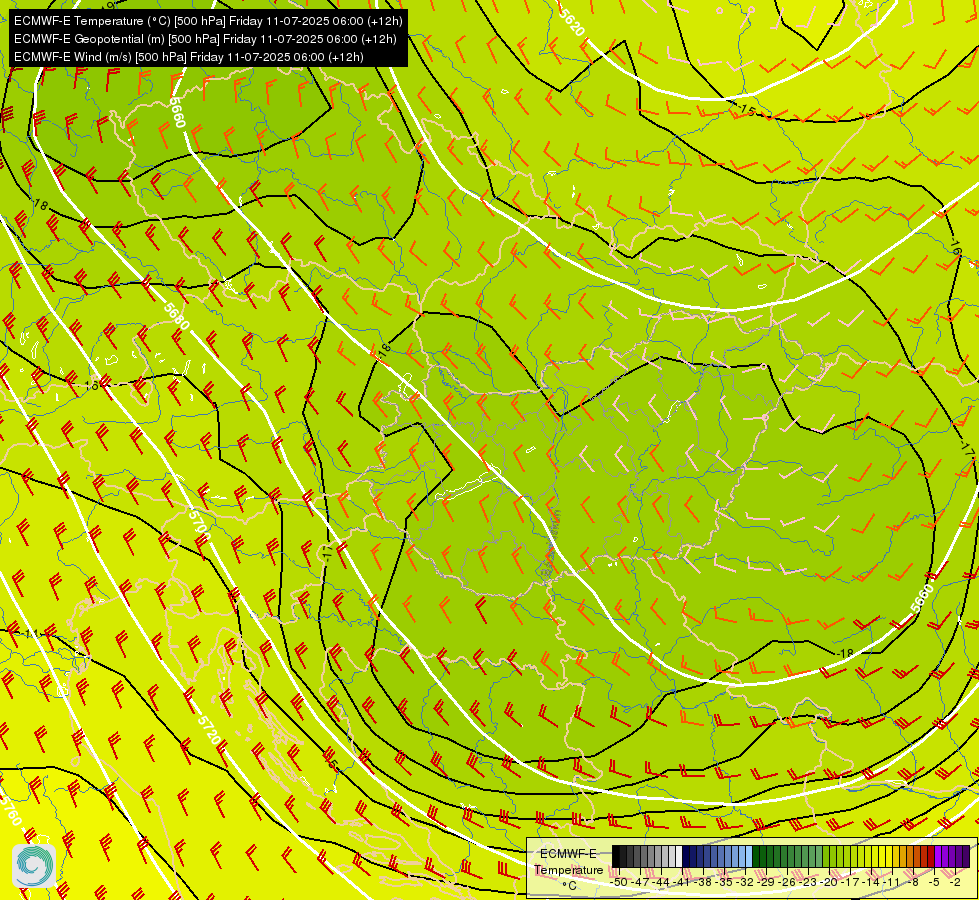Viewport: 979px width, 900px height.
Task: Click the -8 value in legend
Action: pos(913,882)
